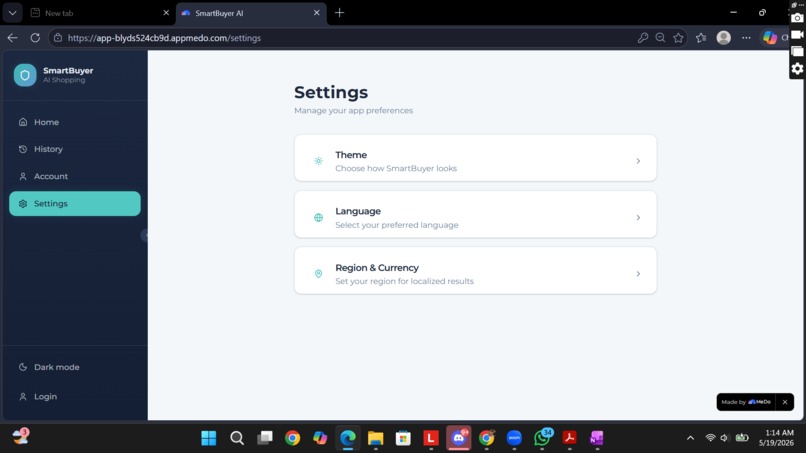The image size is (806, 453).
Task: Go back with the browser back arrow
Action: click(x=12, y=38)
